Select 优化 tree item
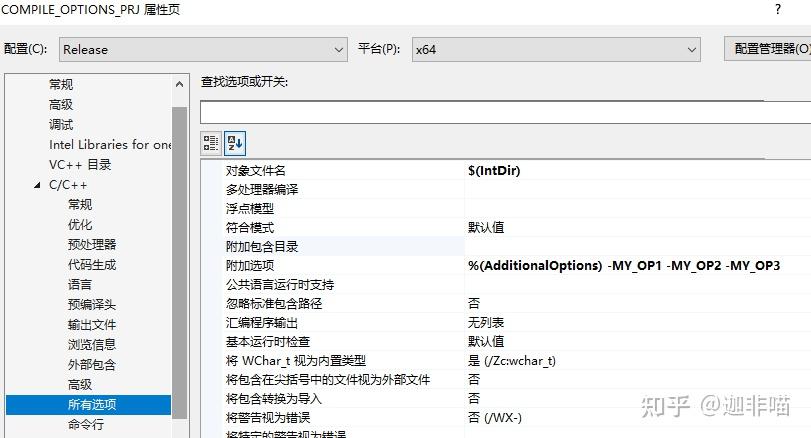The height and width of the screenshot is (438, 811). 80,225
